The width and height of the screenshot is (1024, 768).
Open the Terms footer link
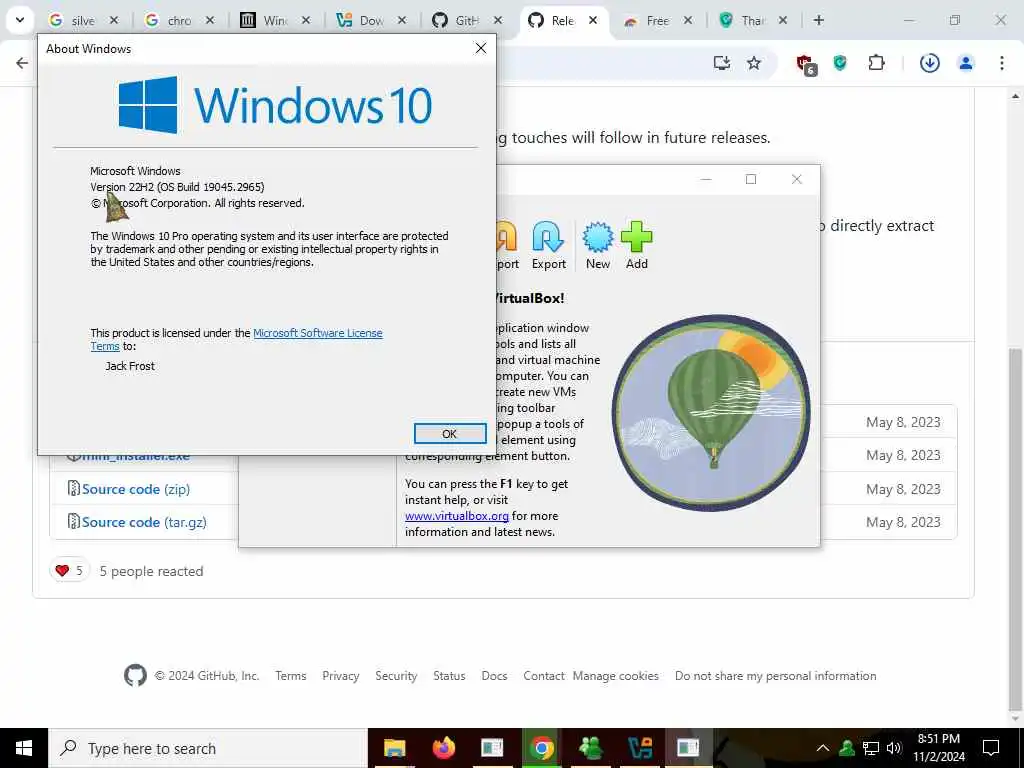point(291,676)
